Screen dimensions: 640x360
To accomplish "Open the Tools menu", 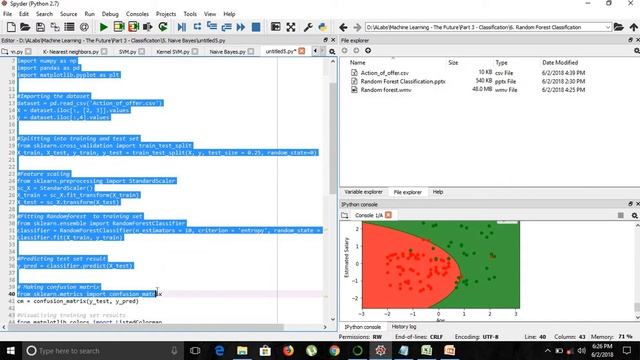I will click(190, 14).
